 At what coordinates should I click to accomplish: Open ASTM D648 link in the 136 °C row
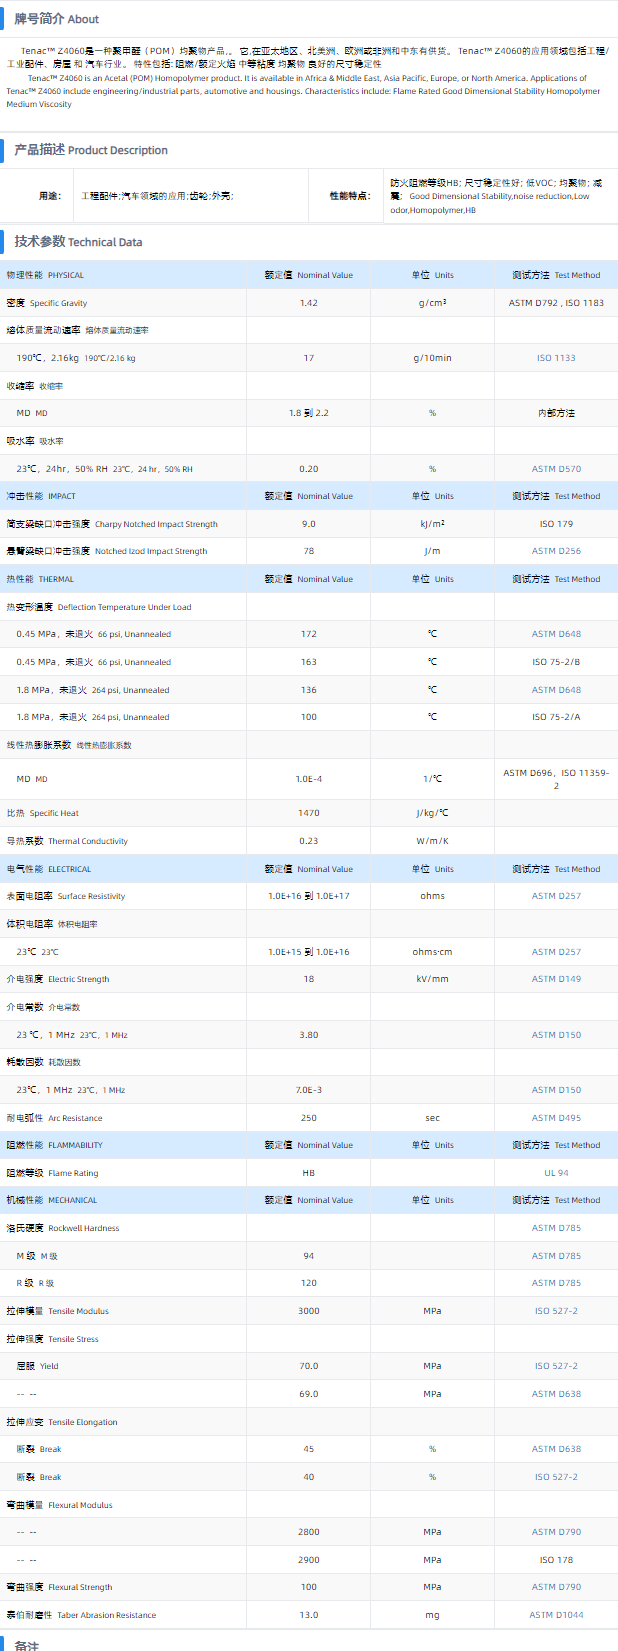[x=556, y=690]
